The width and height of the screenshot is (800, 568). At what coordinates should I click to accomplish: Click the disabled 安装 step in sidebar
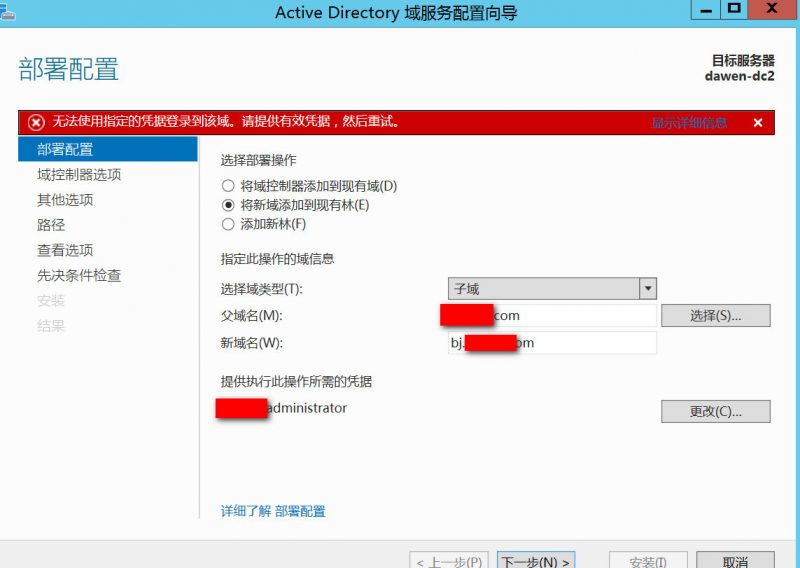point(51,300)
